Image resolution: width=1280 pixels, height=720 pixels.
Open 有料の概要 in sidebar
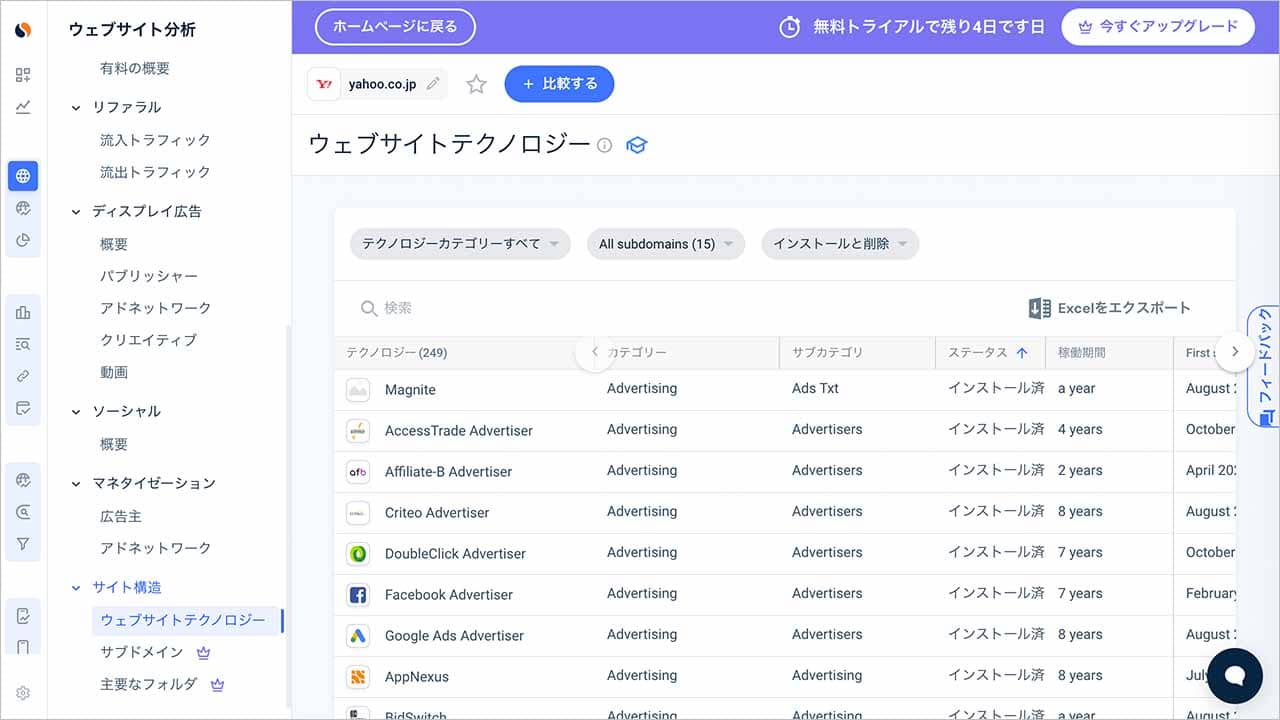tap(135, 68)
